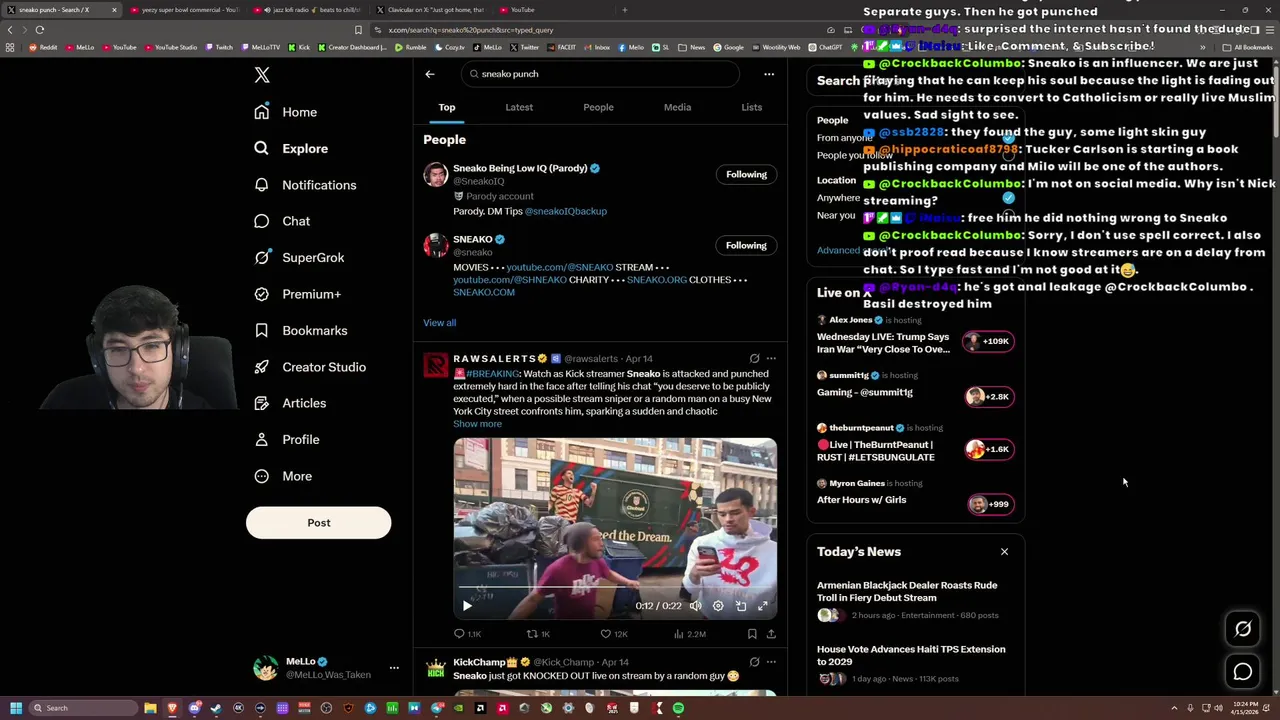Click the Post button
This screenshot has width=1280, height=720.
318,522
